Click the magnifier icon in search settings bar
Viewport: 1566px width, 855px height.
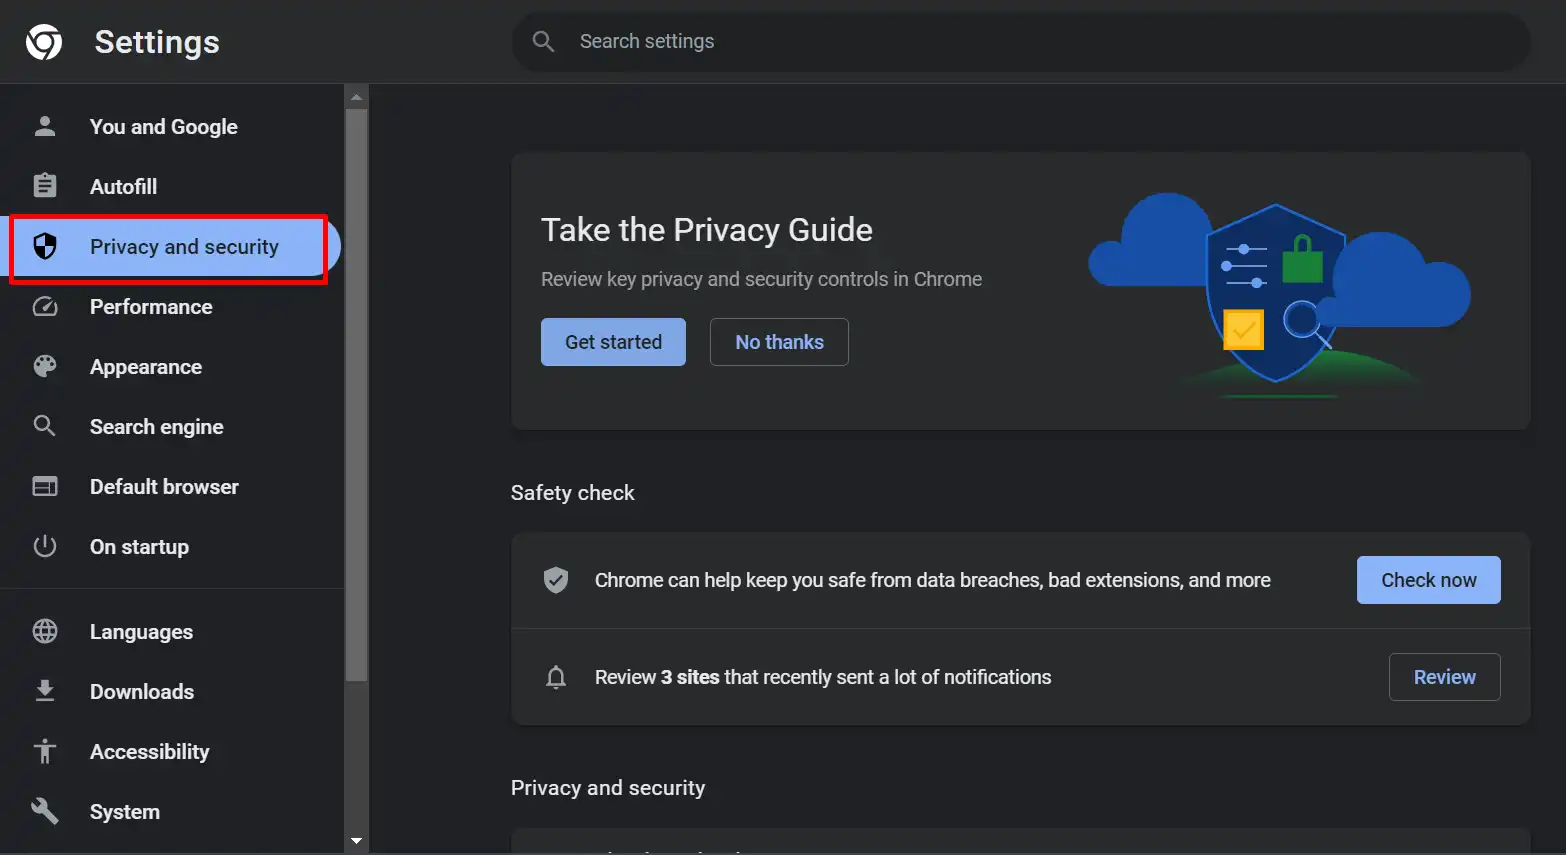543,41
